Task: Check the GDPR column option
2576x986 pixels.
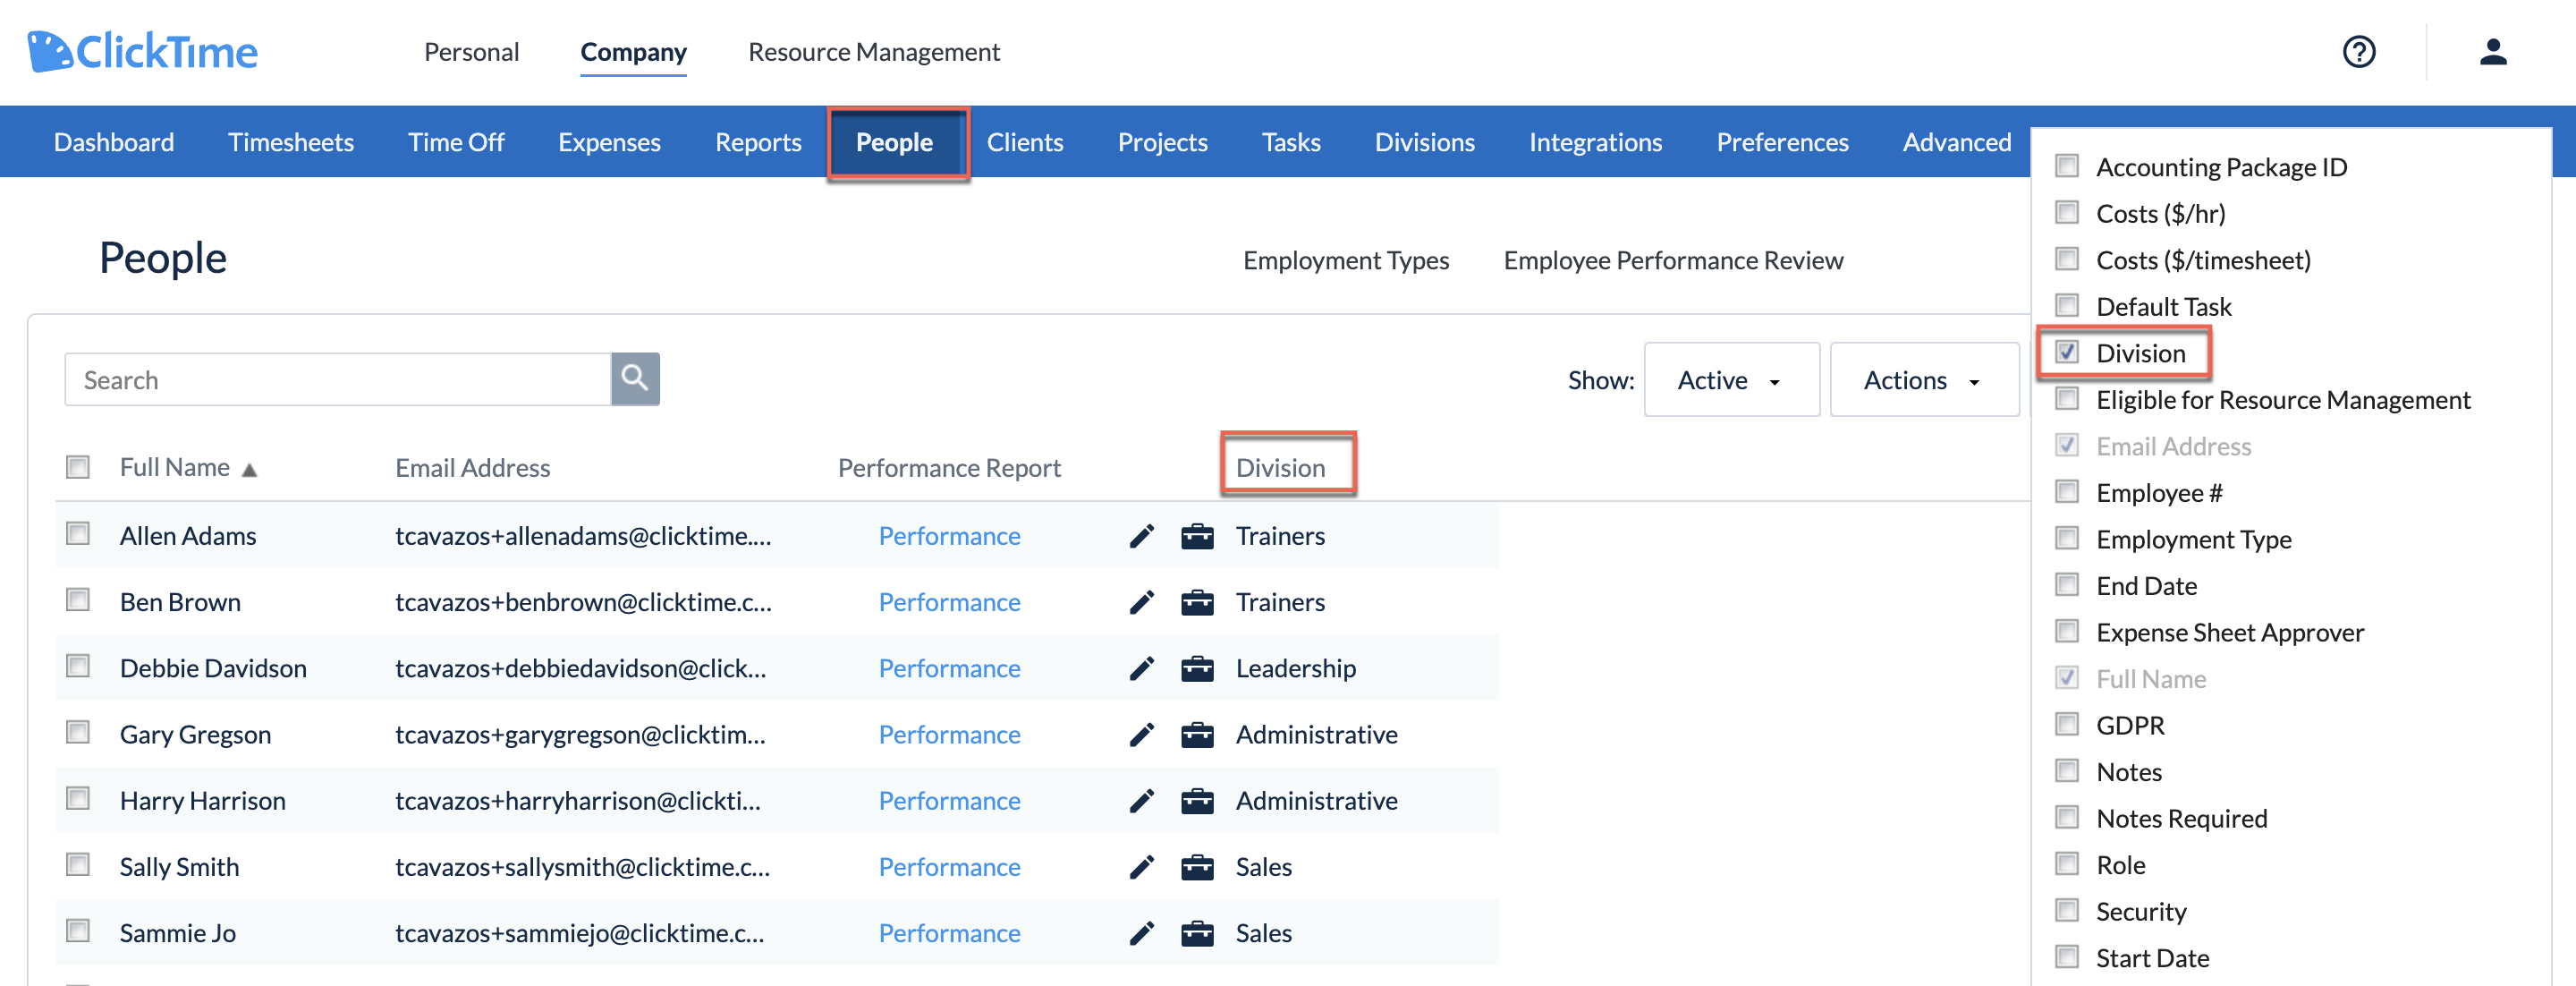Action: [x=2067, y=724]
